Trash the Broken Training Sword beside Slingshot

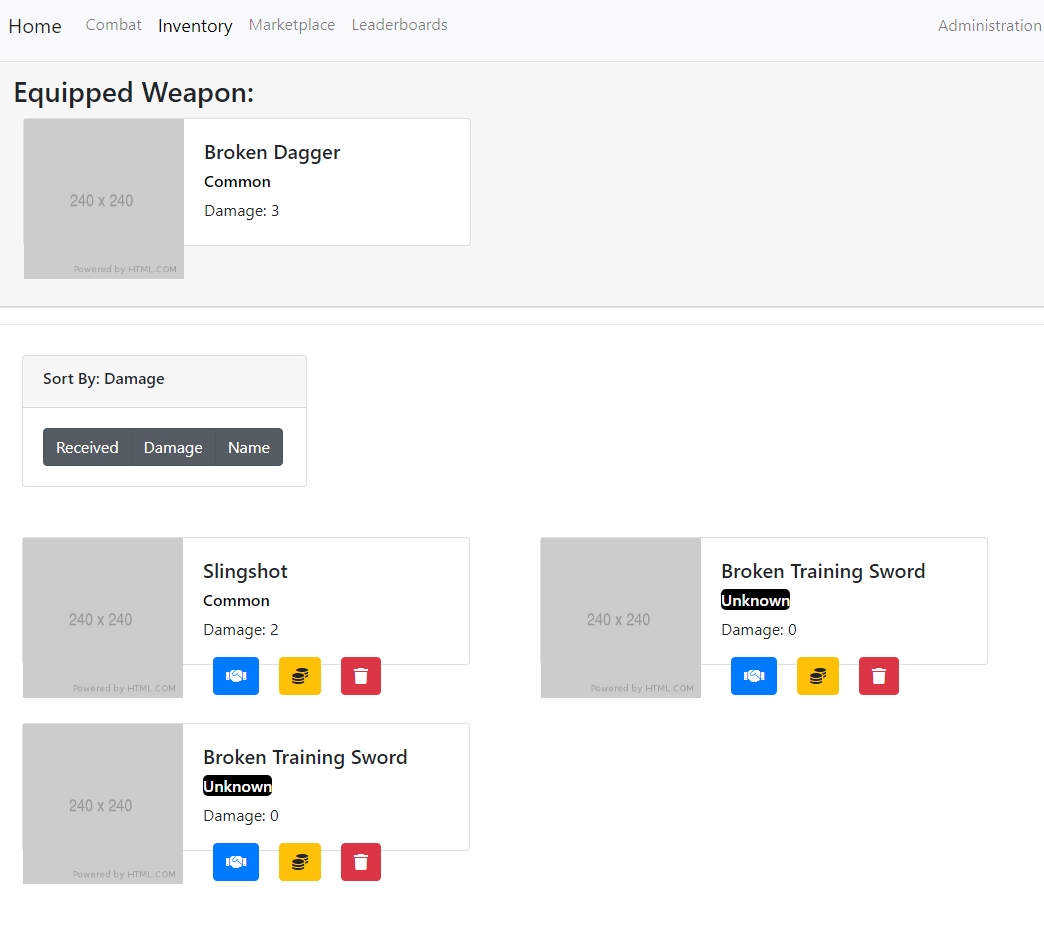tap(879, 676)
